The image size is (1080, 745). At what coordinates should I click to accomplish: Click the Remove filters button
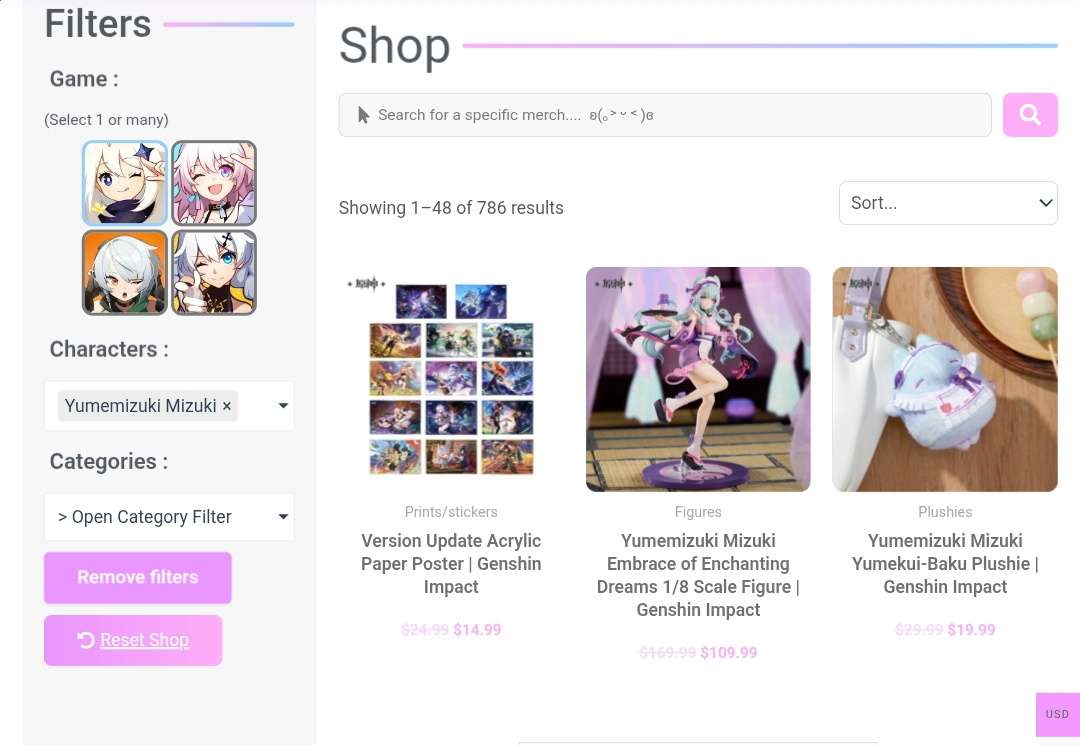pyautogui.click(x=138, y=578)
